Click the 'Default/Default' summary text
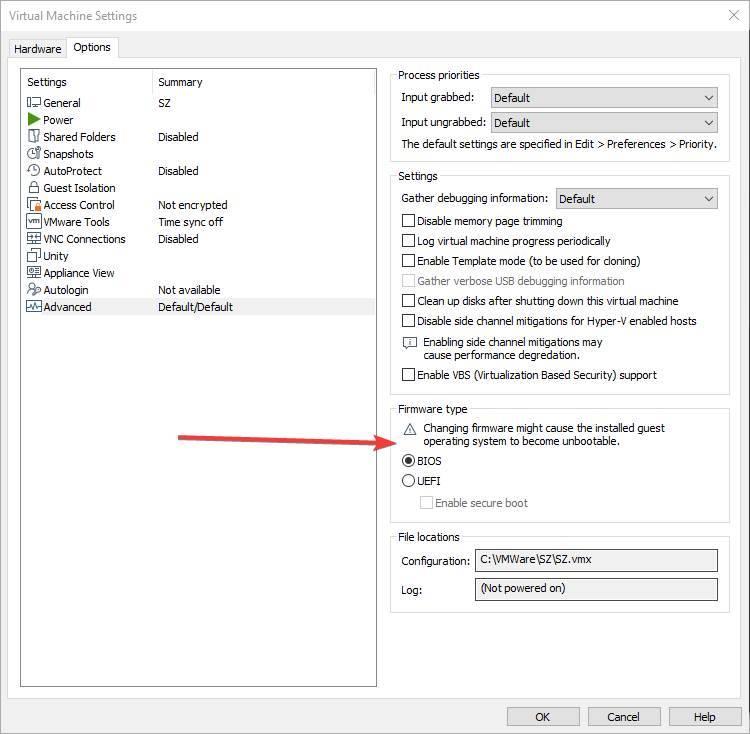 pos(195,307)
